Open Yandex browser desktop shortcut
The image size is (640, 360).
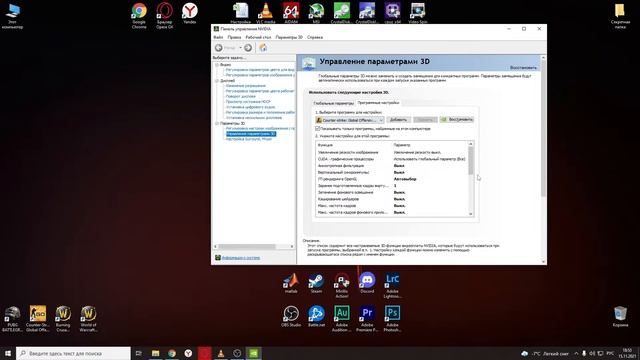pos(189,13)
